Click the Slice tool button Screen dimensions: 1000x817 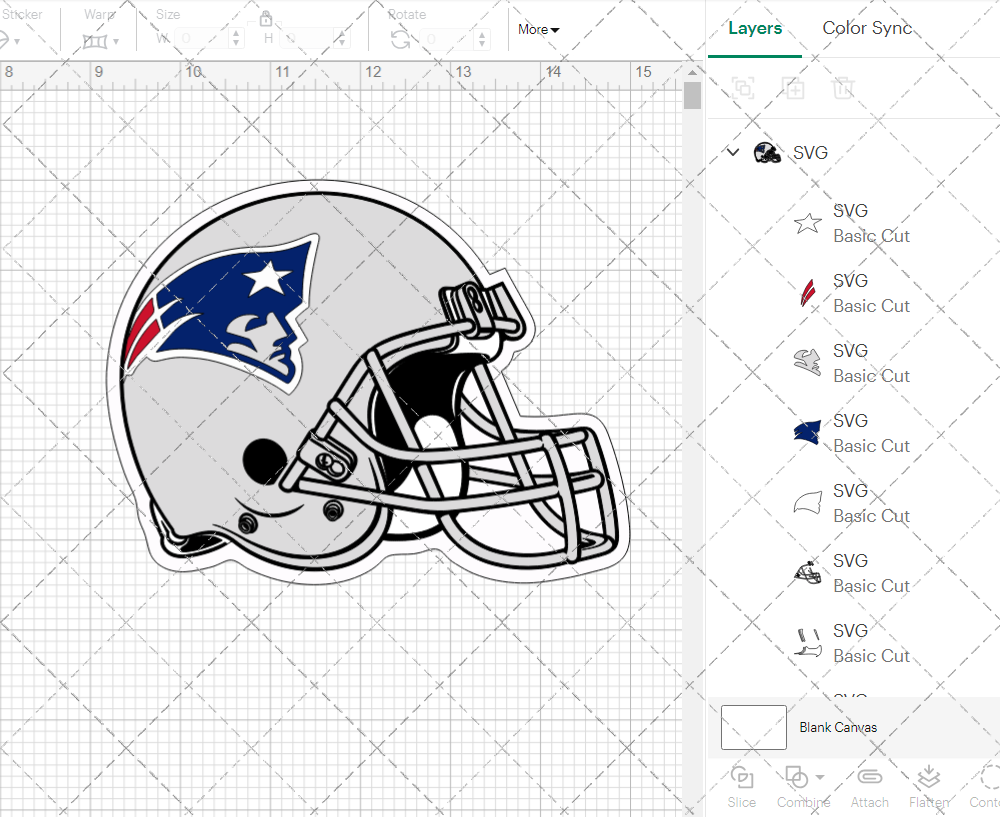[742, 788]
